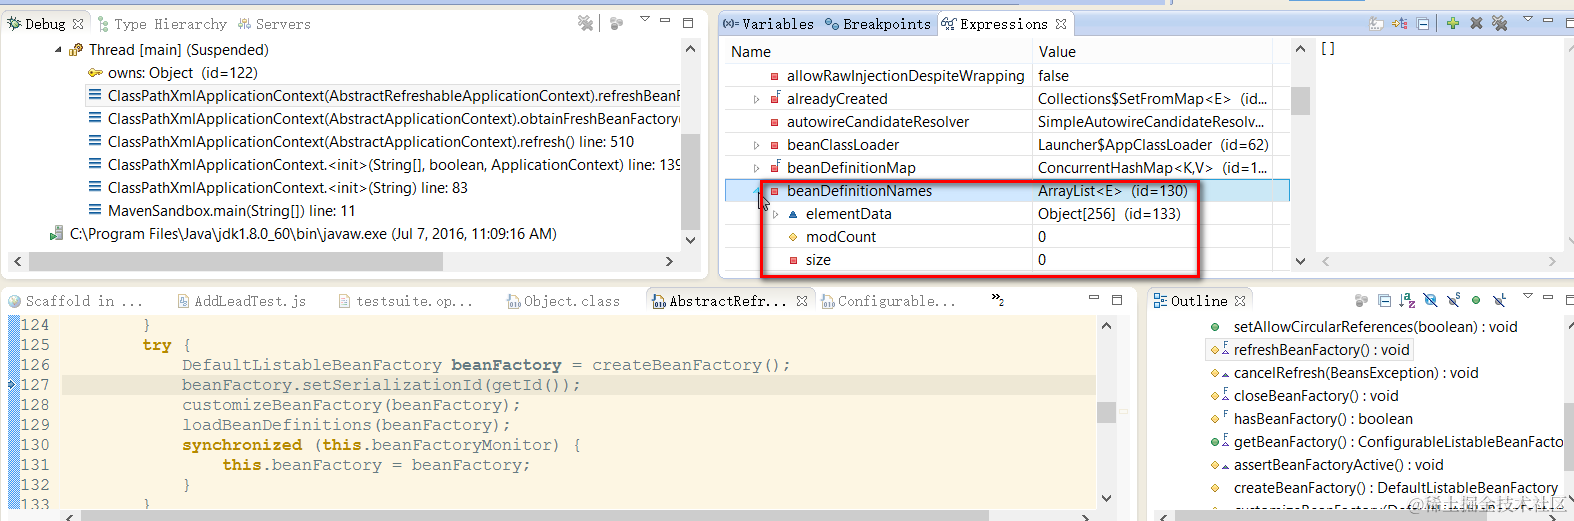Collapse all expressions with the Collapse All icon
The image size is (1574, 521).
[x=1423, y=23]
